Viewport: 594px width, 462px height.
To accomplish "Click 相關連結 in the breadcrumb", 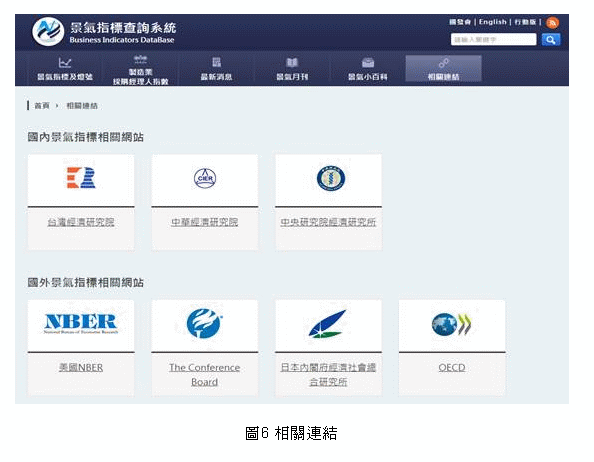I will tap(82, 106).
